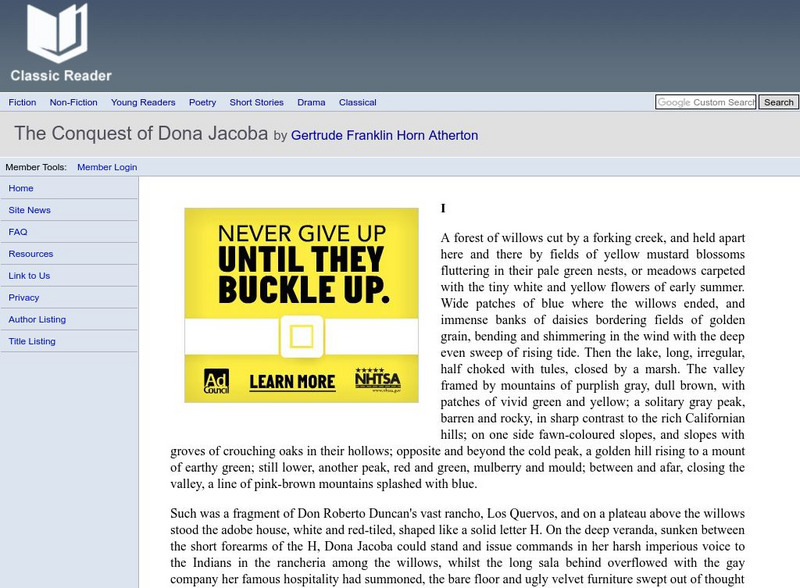Open the Privacy page
This screenshot has height=588, width=800.
pyautogui.click(x=23, y=298)
